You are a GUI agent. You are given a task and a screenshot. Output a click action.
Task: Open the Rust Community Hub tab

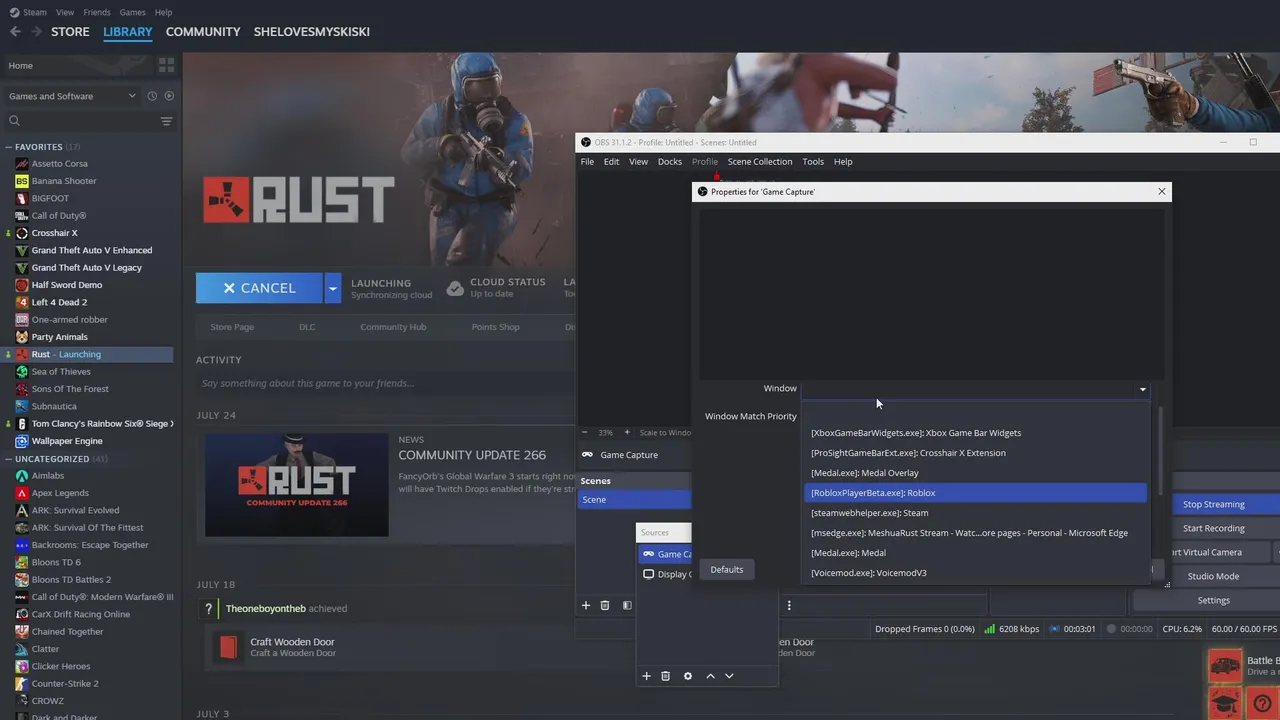coord(393,327)
